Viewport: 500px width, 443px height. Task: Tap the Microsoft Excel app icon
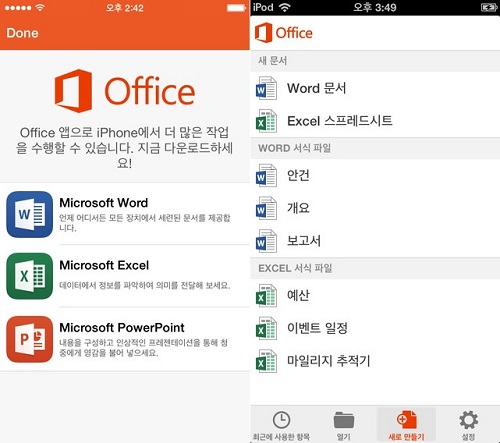(x=29, y=276)
